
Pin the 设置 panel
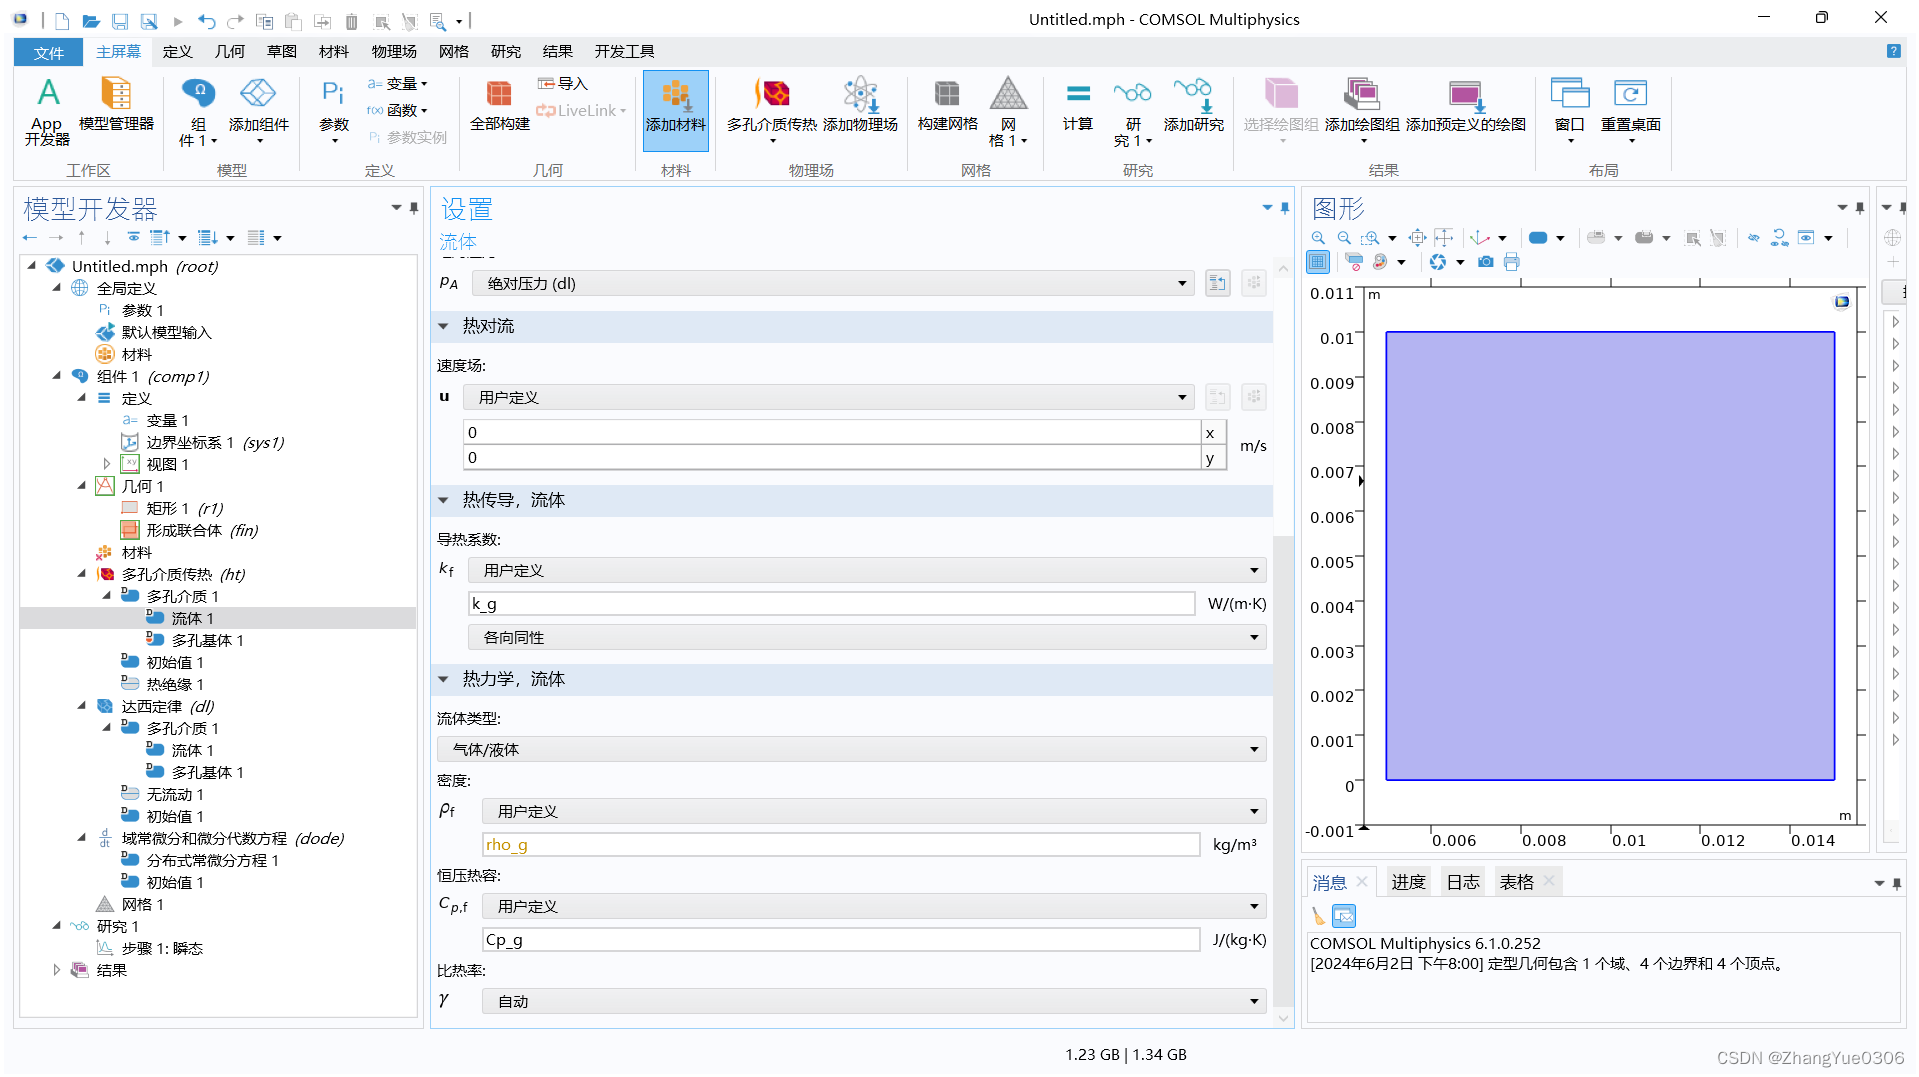click(x=1284, y=208)
